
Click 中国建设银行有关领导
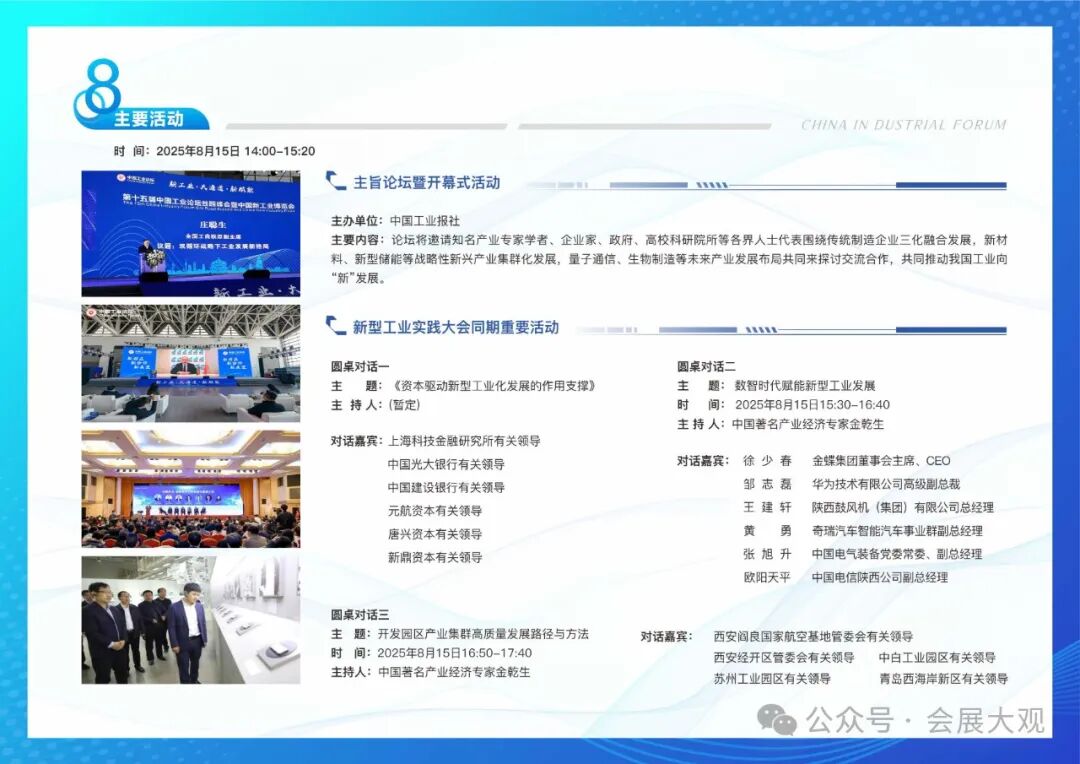[x=446, y=488]
